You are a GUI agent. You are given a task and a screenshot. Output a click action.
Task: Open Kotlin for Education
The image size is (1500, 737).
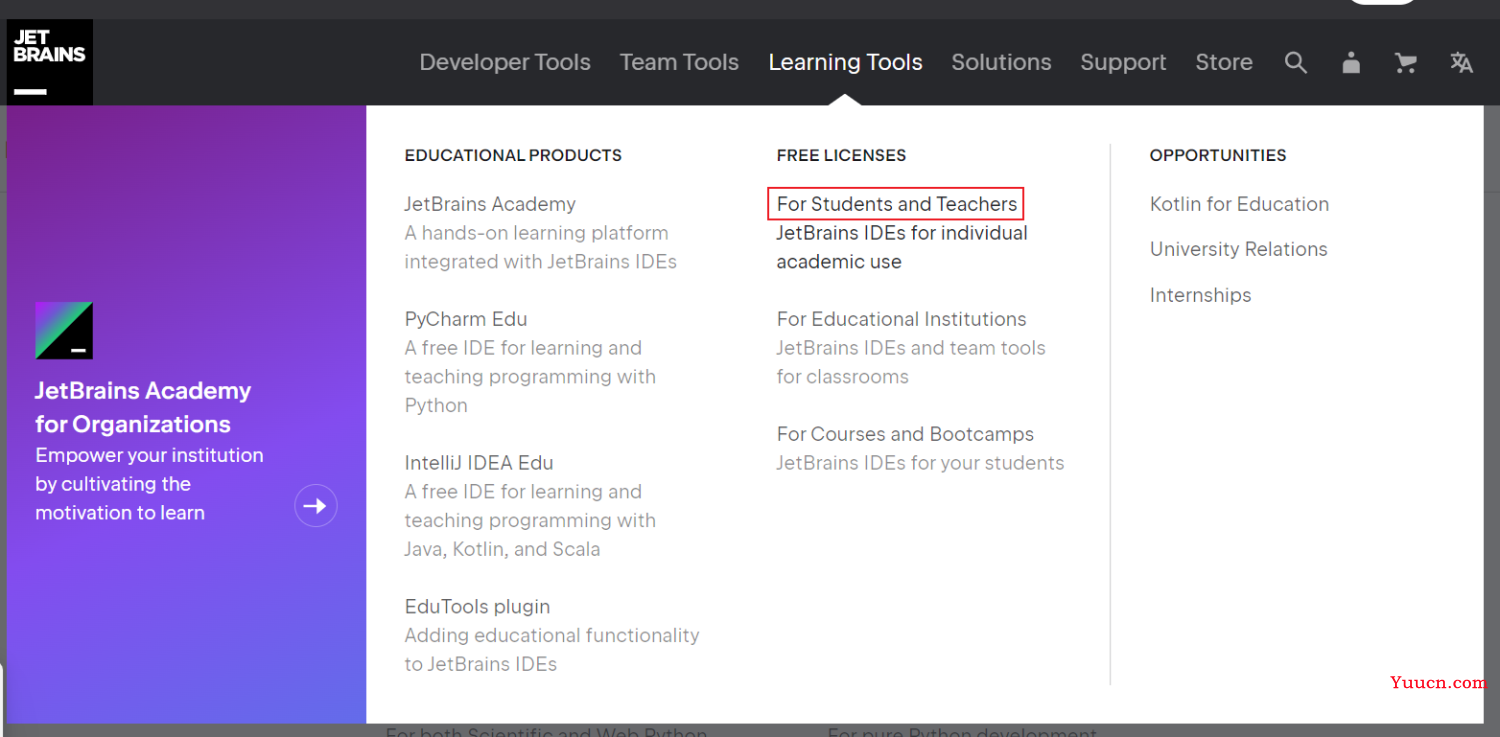(x=1239, y=204)
